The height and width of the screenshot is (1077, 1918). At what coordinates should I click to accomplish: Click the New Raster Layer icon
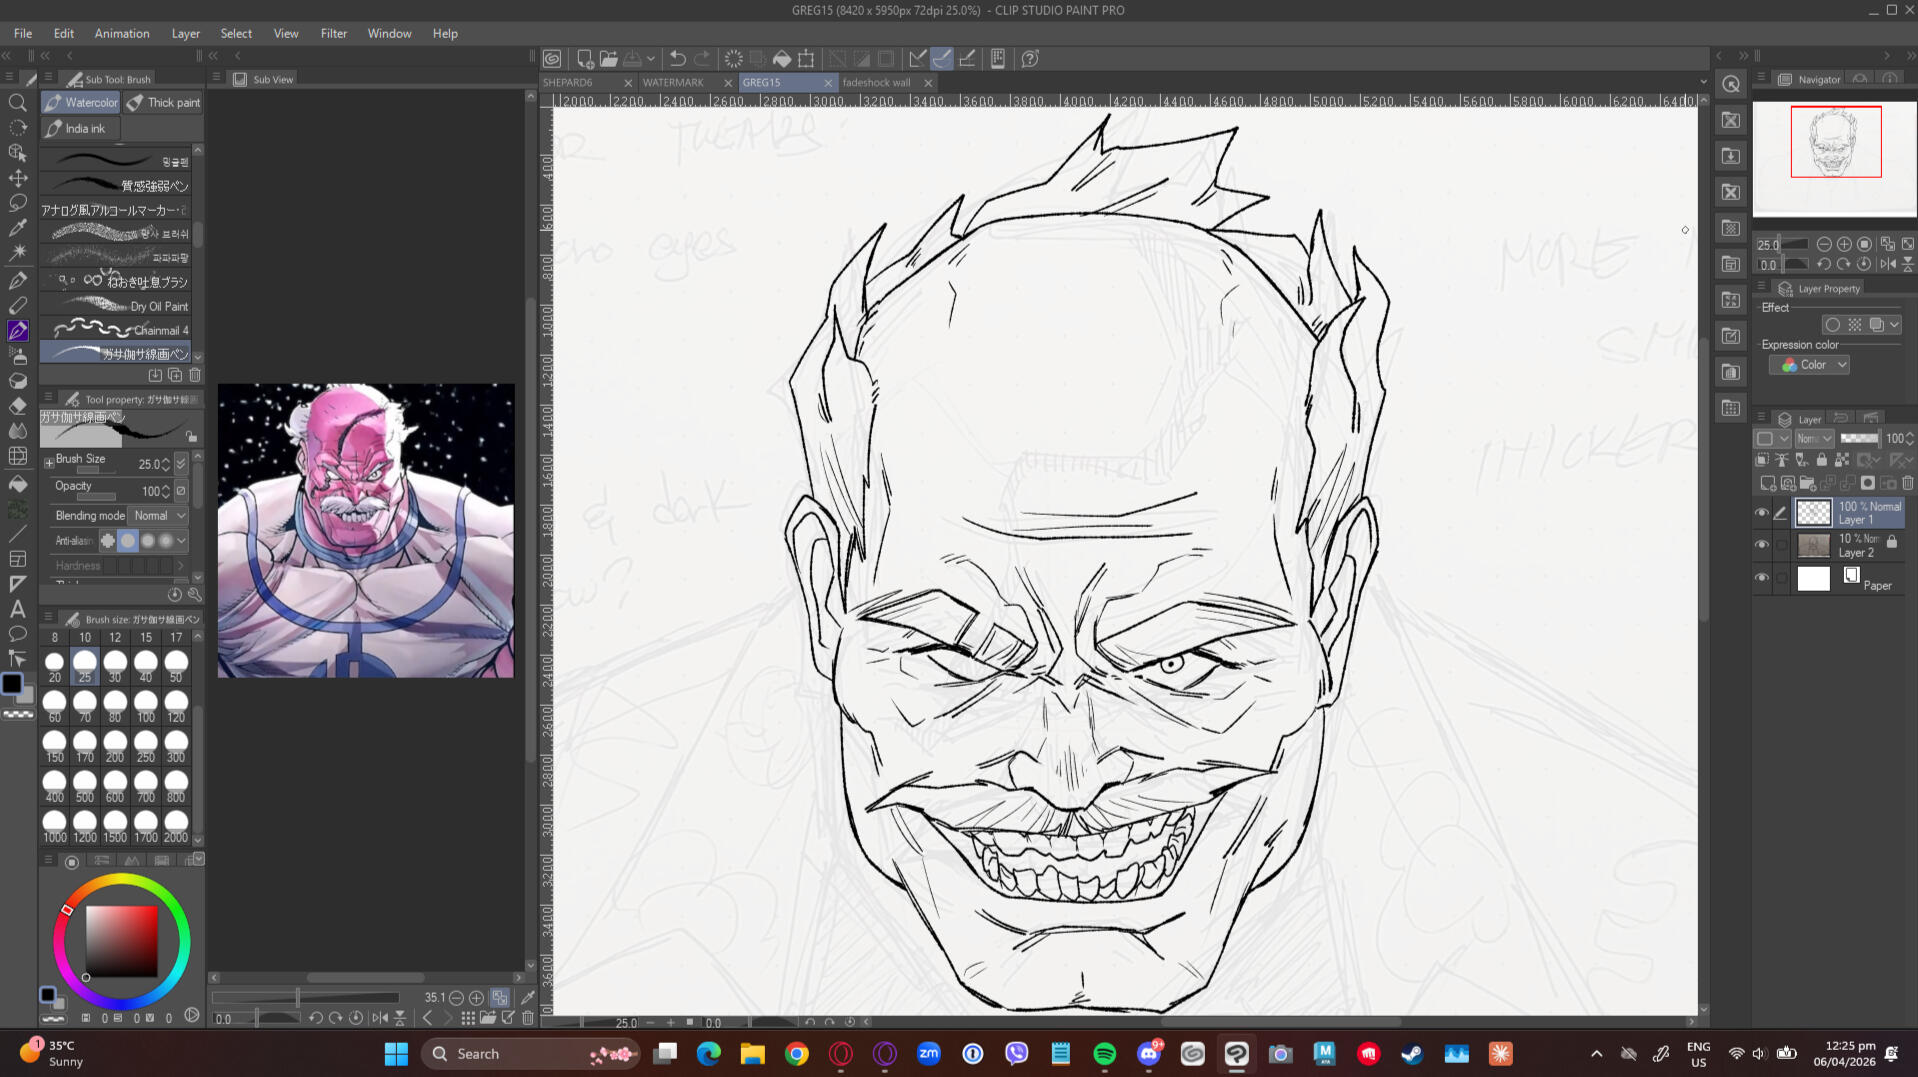point(1767,484)
